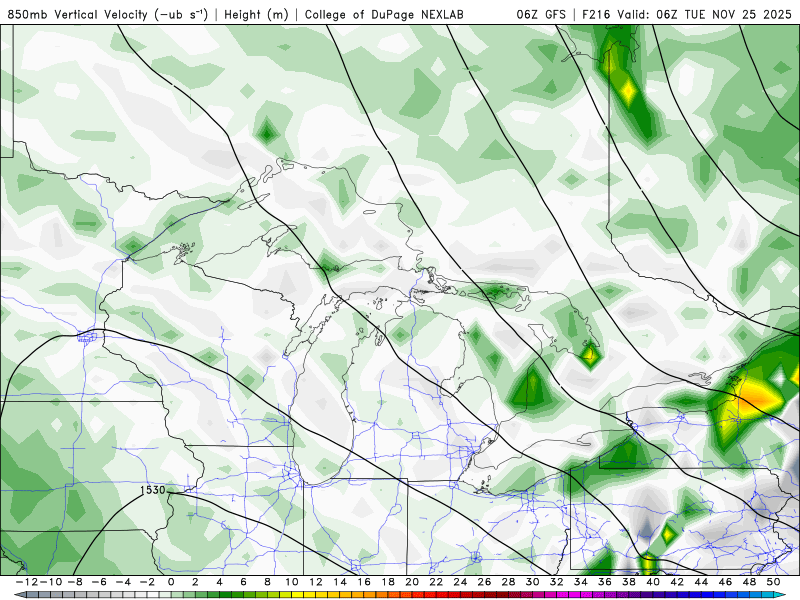Click the '8' color scale label
This screenshot has width=800, height=600.
click(x=267, y=582)
